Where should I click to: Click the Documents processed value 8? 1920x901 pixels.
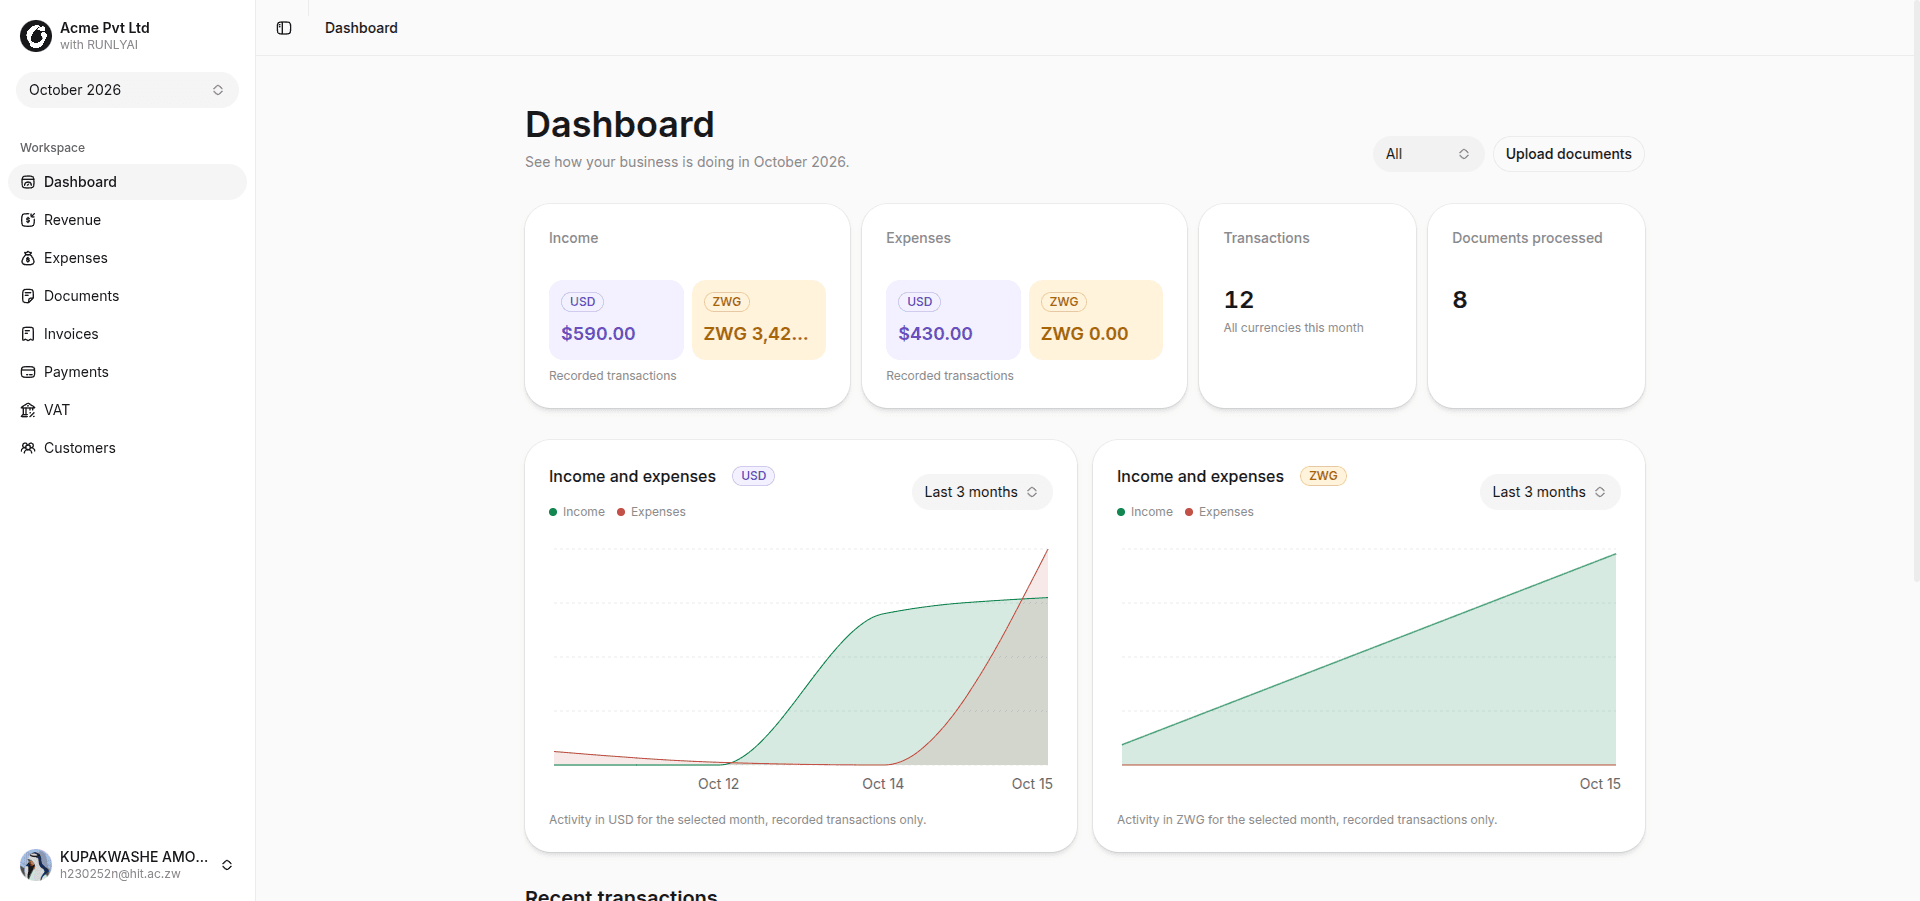tap(1460, 300)
